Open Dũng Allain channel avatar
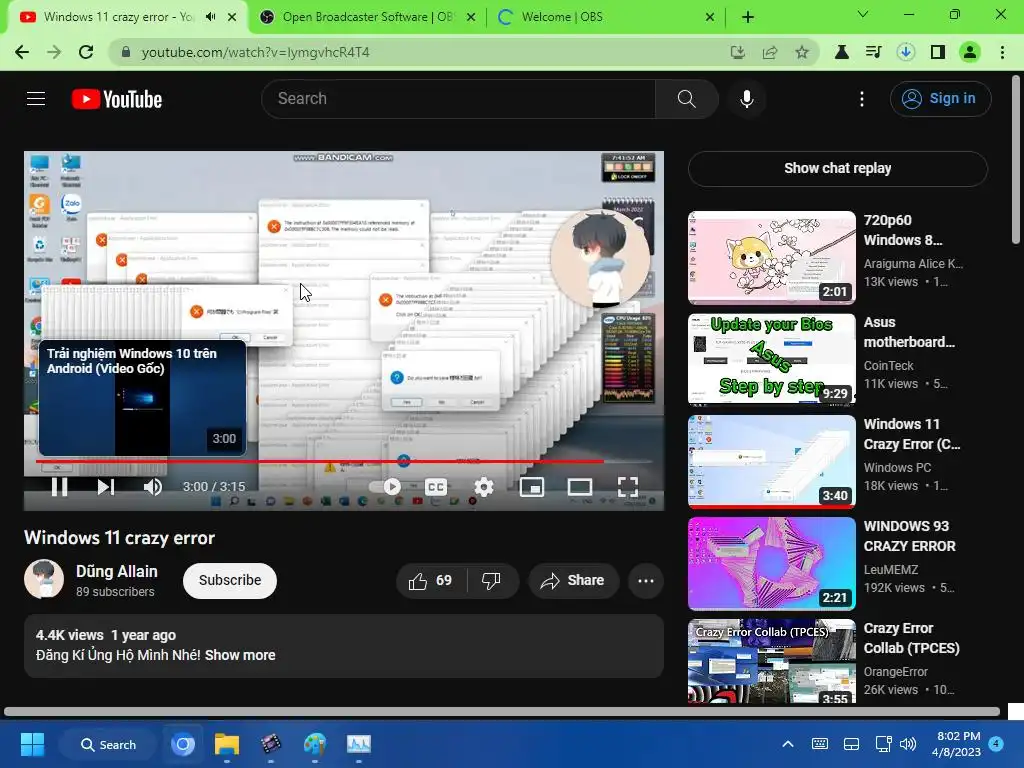1024x768 pixels. pyautogui.click(x=44, y=579)
